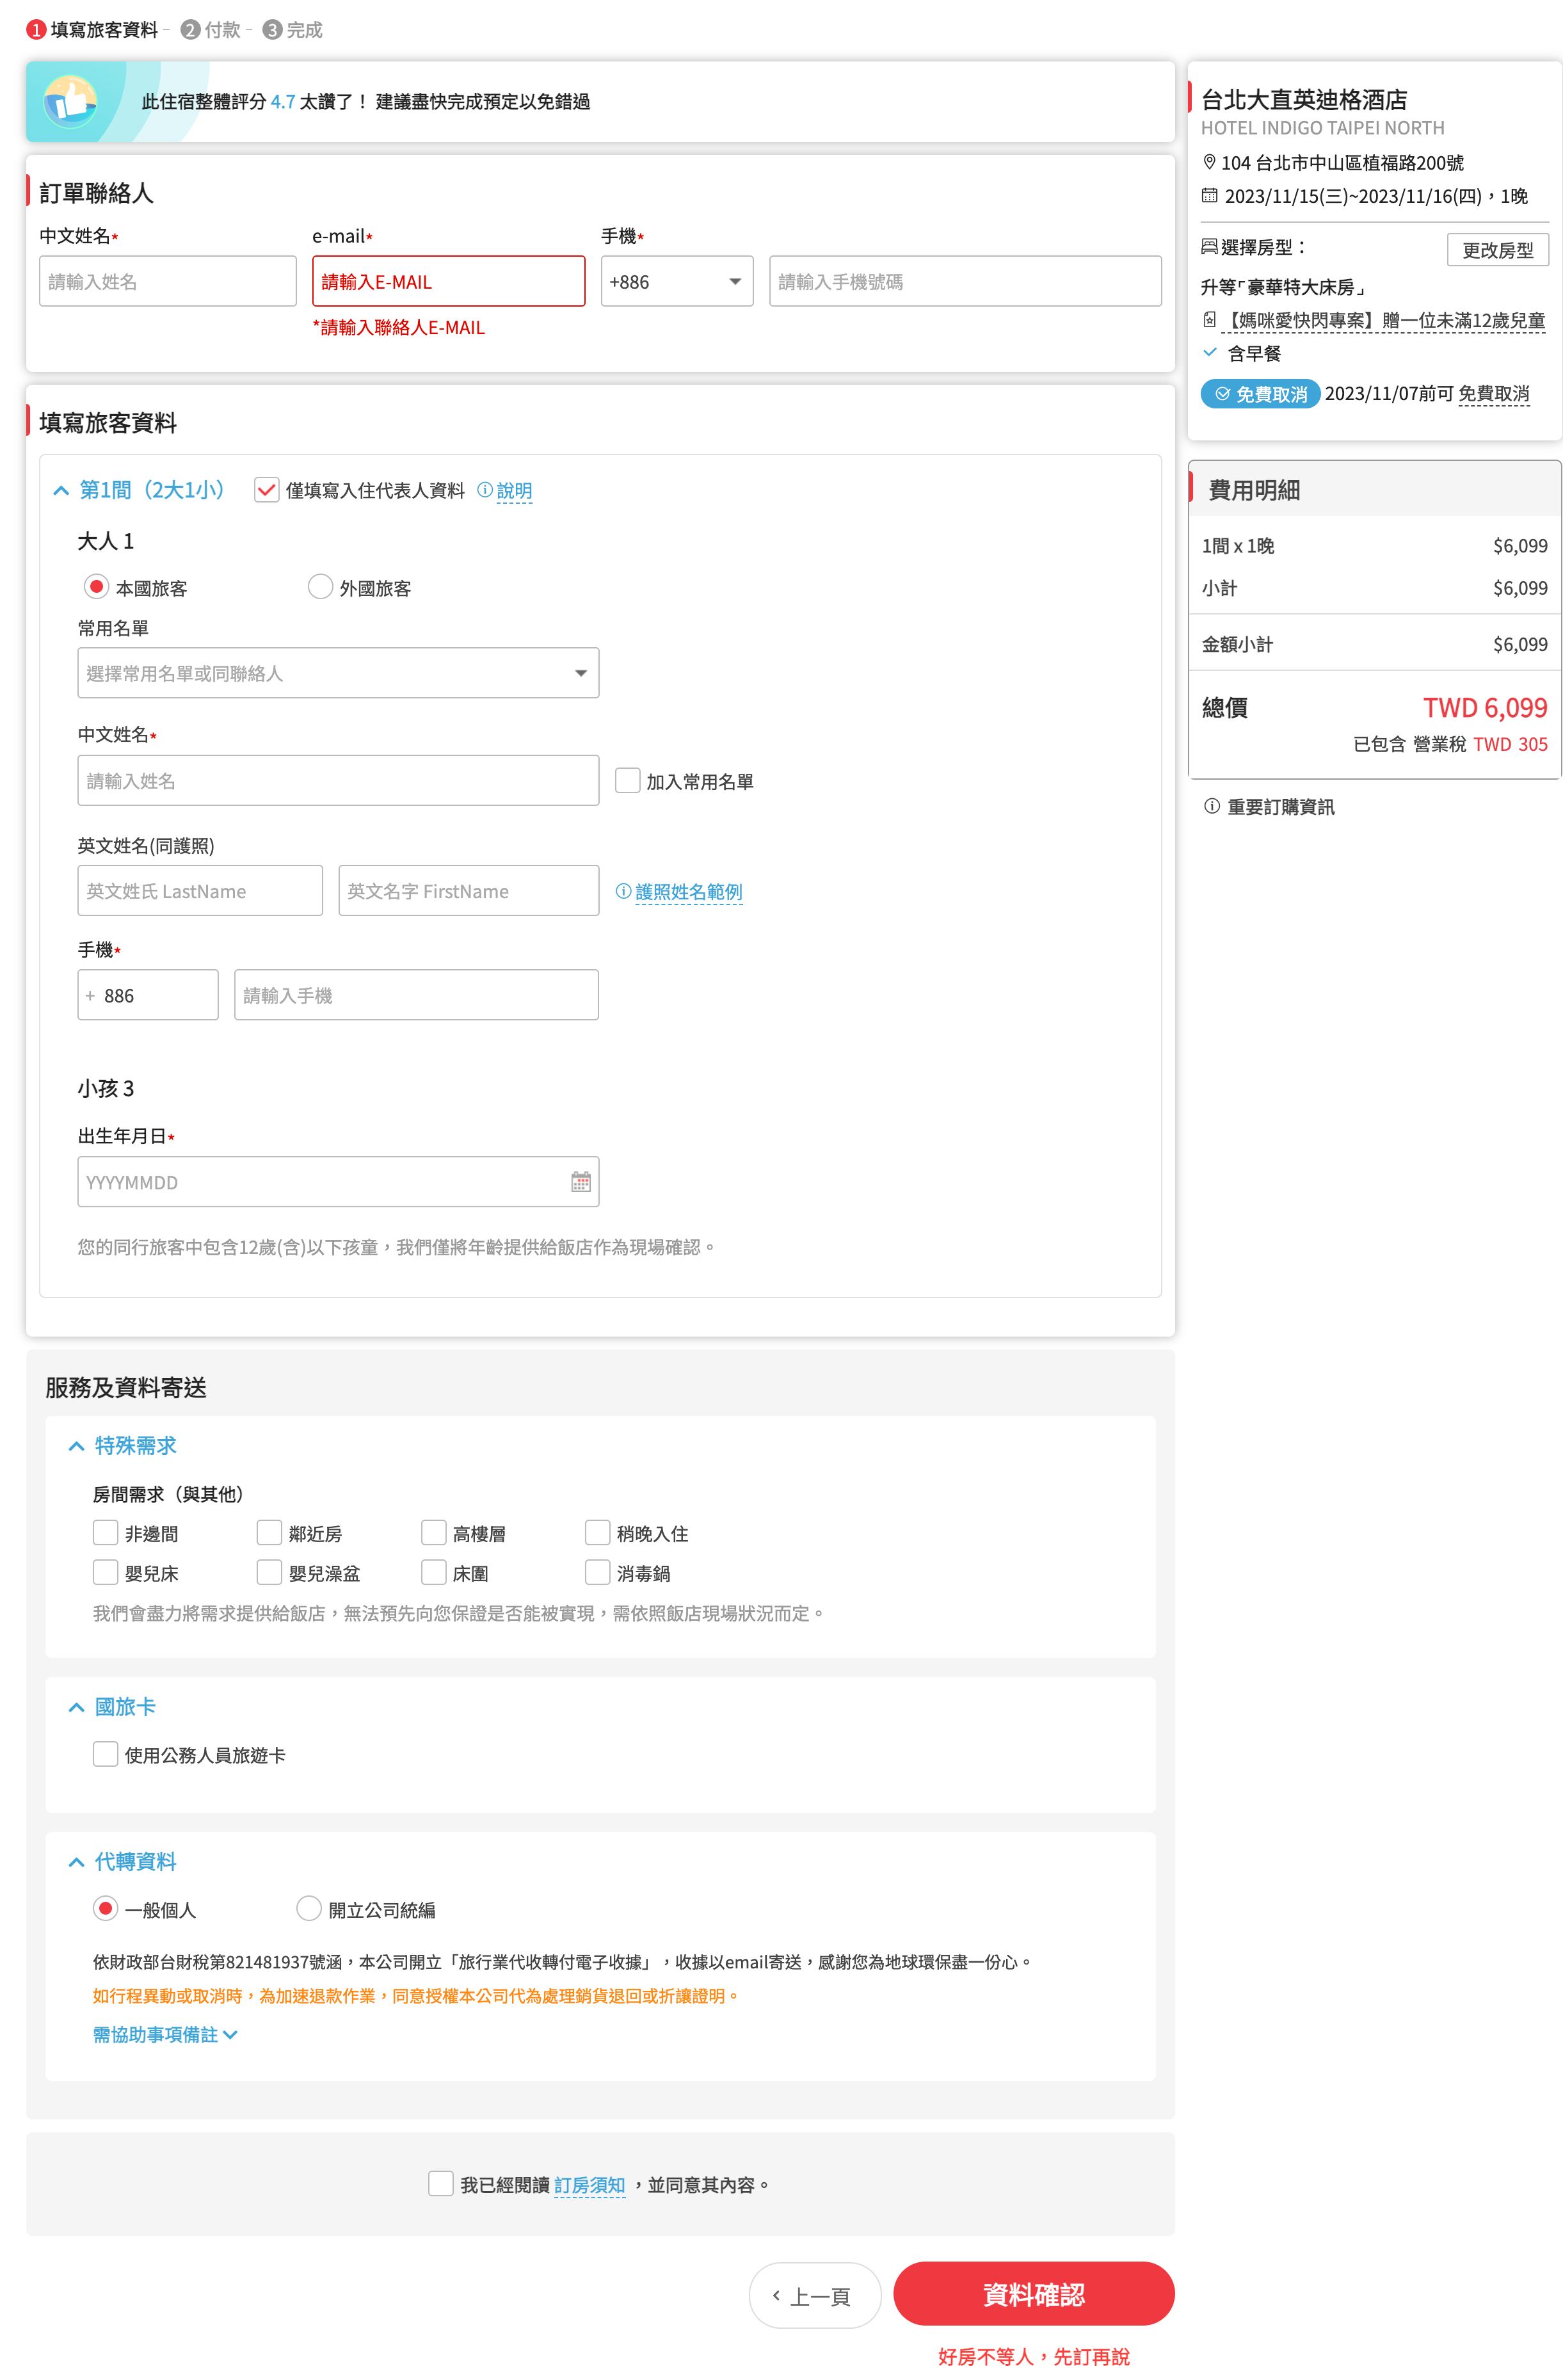Viewport: 1563px width, 2380px height.
Task: Click the info icon beside 護照姓名範例
Action: point(623,890)
